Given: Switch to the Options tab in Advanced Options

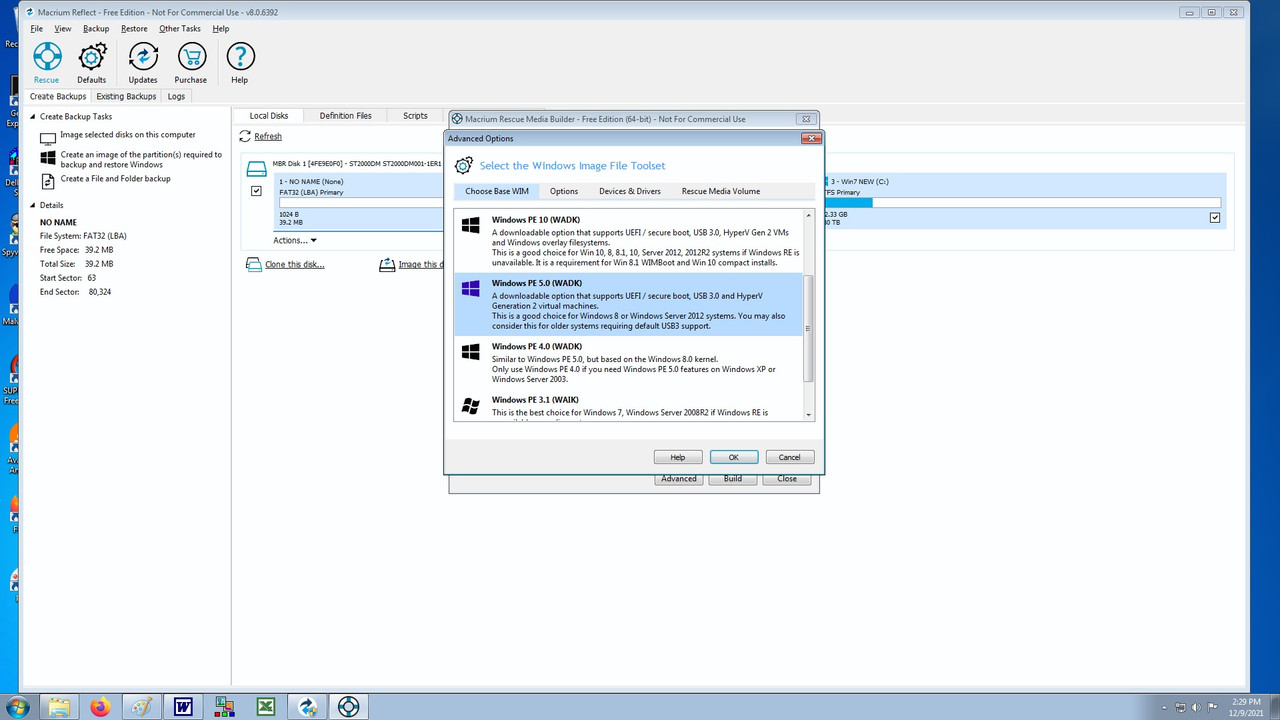Looking at the screenshot, I should coord(564,191).
